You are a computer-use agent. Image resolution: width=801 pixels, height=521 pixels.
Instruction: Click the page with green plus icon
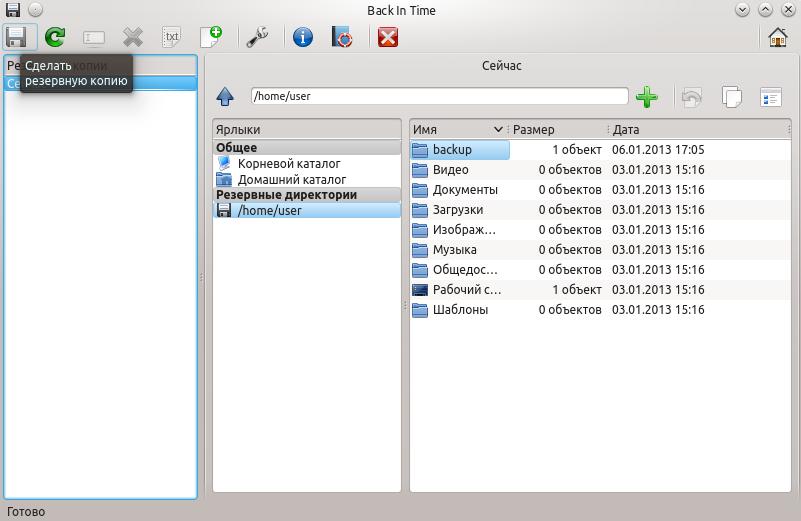click(211, 37)
